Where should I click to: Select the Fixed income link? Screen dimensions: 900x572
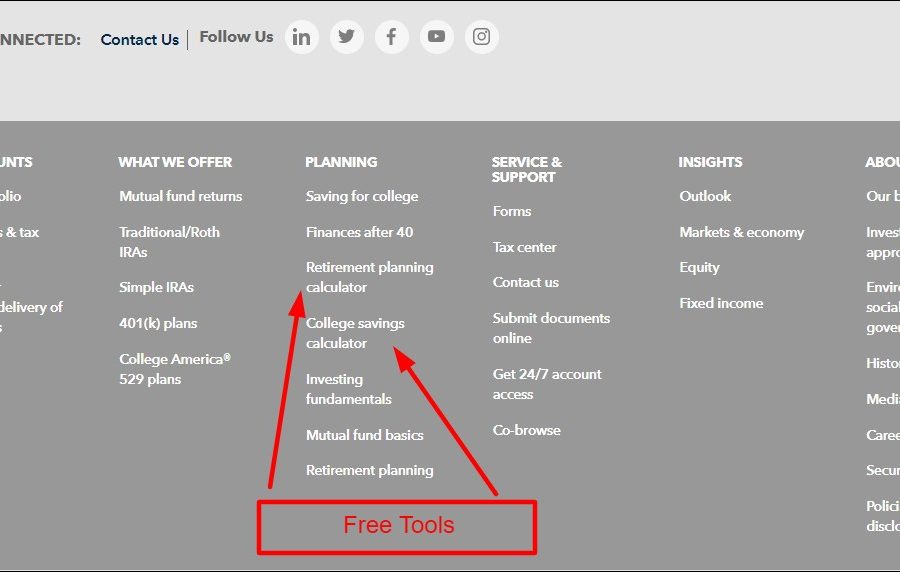720,303
